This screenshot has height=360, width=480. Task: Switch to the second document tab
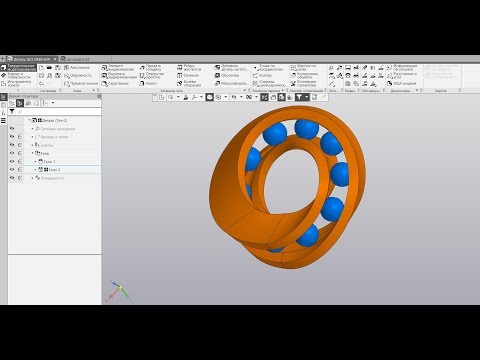click(x=76, y=59)
